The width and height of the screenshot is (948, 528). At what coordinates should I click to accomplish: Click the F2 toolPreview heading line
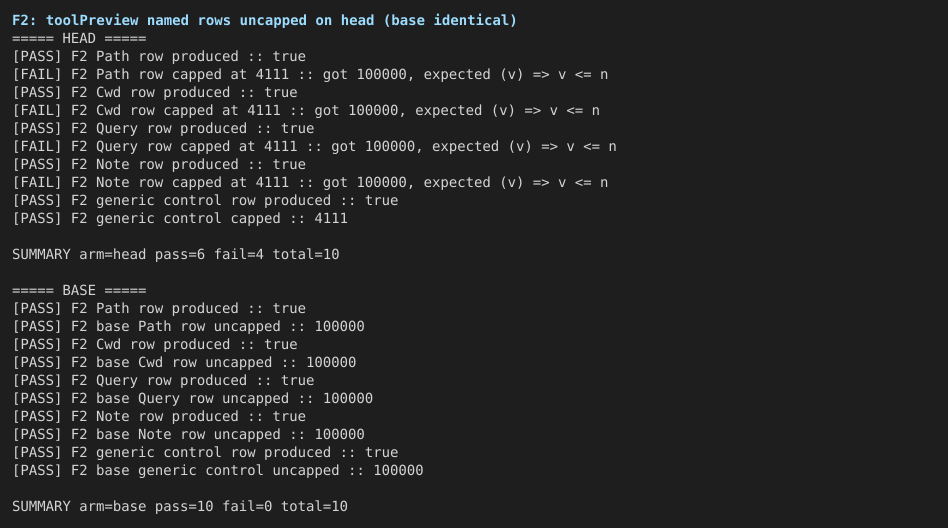click(x=264, y=21)
